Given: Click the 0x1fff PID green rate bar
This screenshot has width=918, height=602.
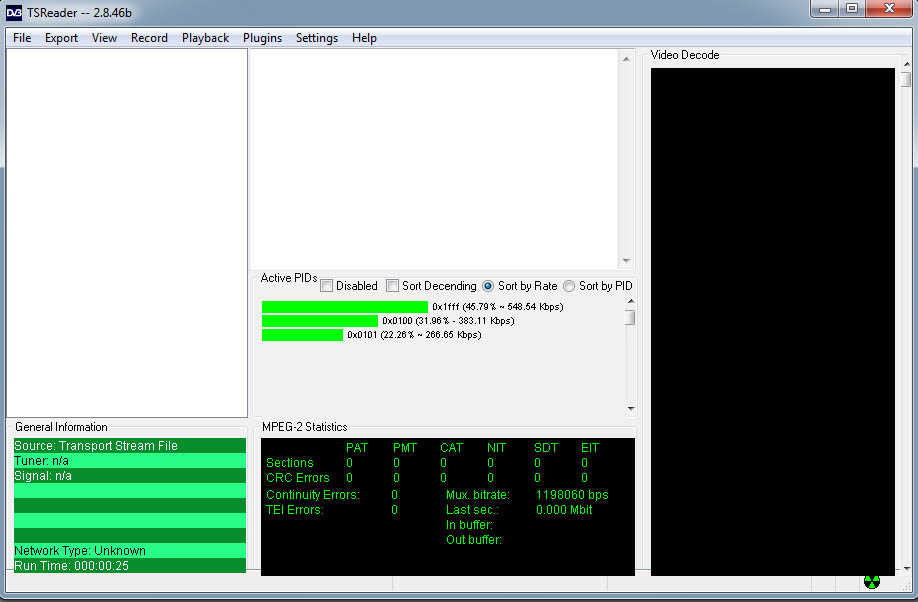Looking at the screenshot, I should (x=344, y=307).
